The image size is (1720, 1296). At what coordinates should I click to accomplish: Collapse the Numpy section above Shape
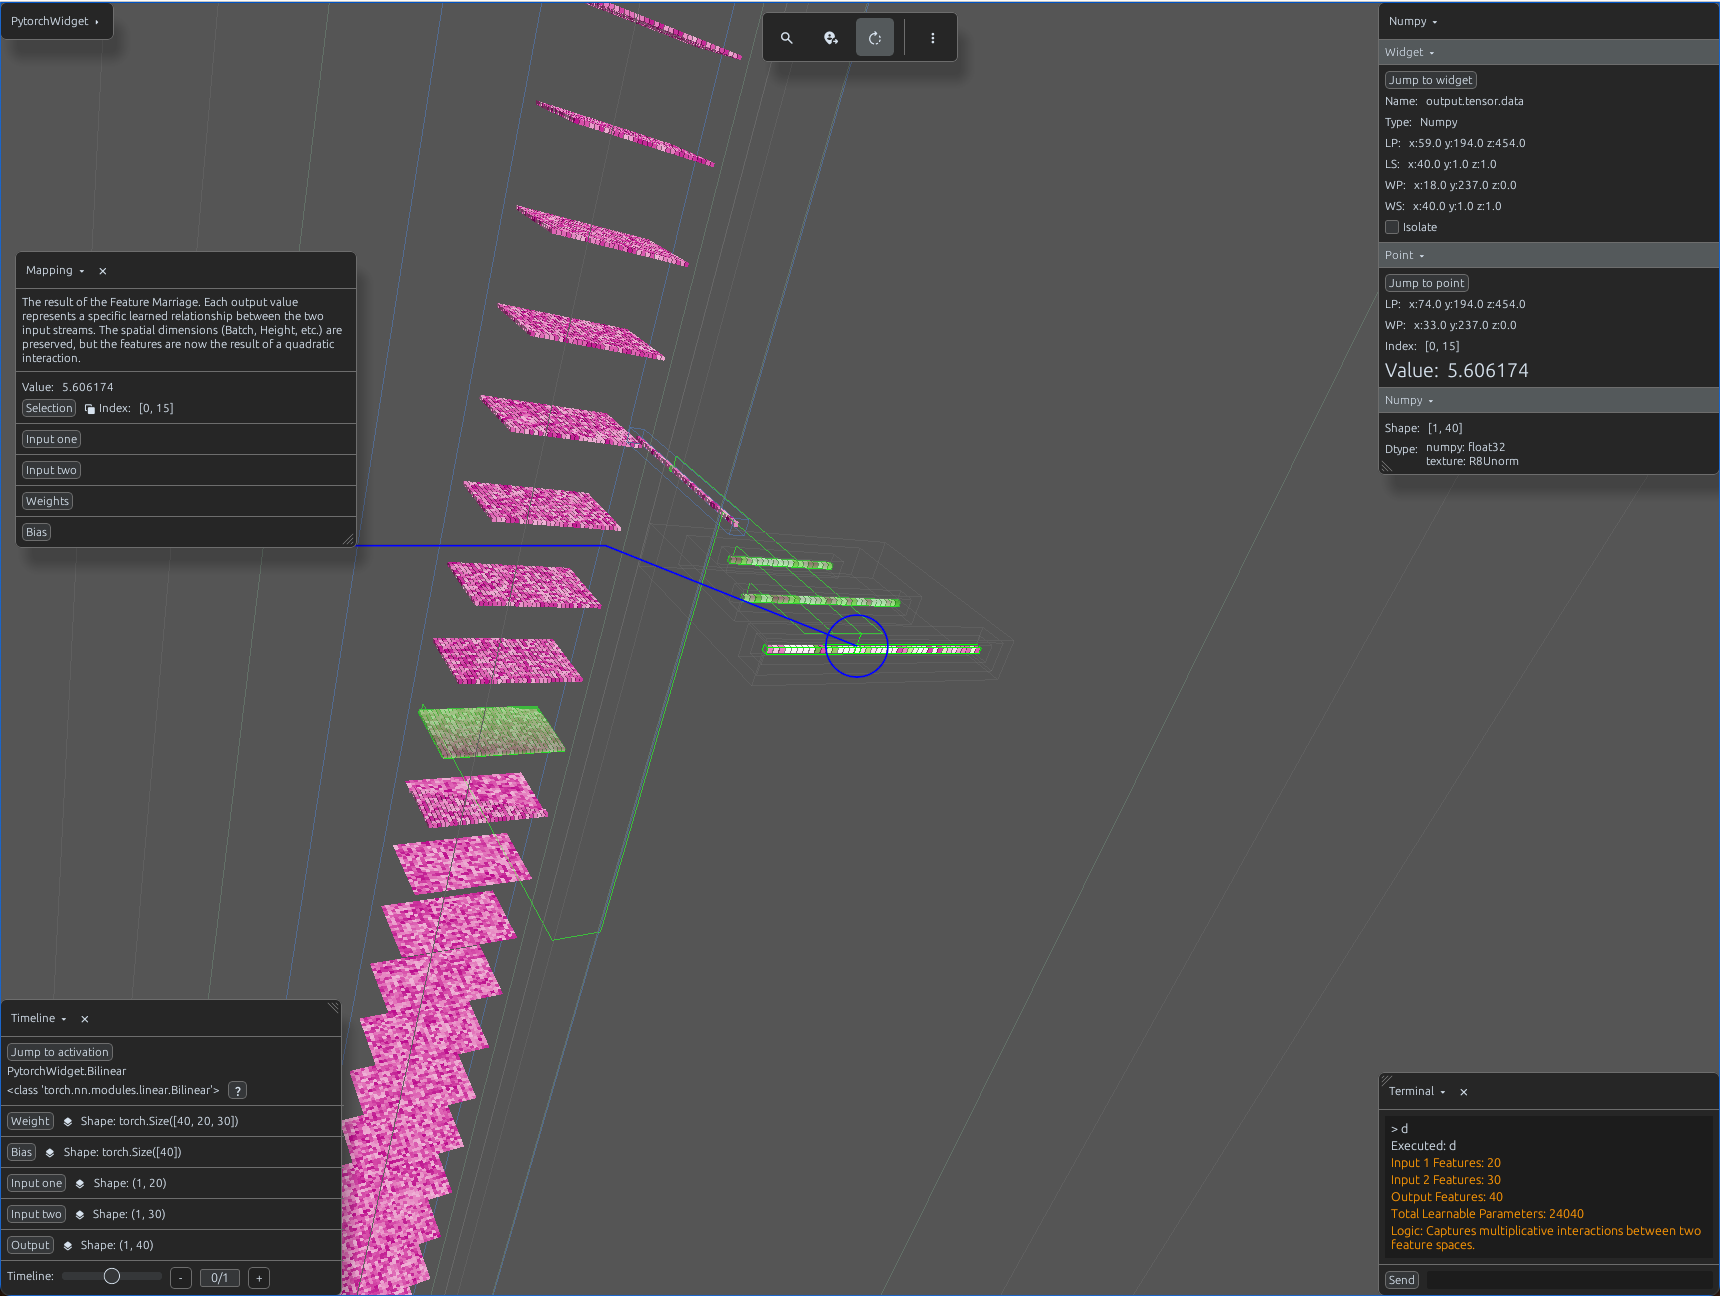pyautogui.click(x=1548, y=400)
